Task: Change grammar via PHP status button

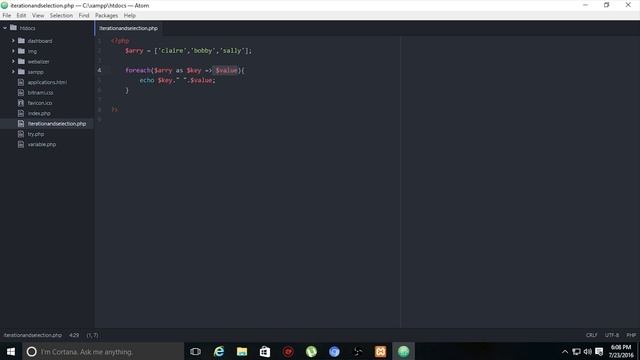Action: click(x=631, y=335)
